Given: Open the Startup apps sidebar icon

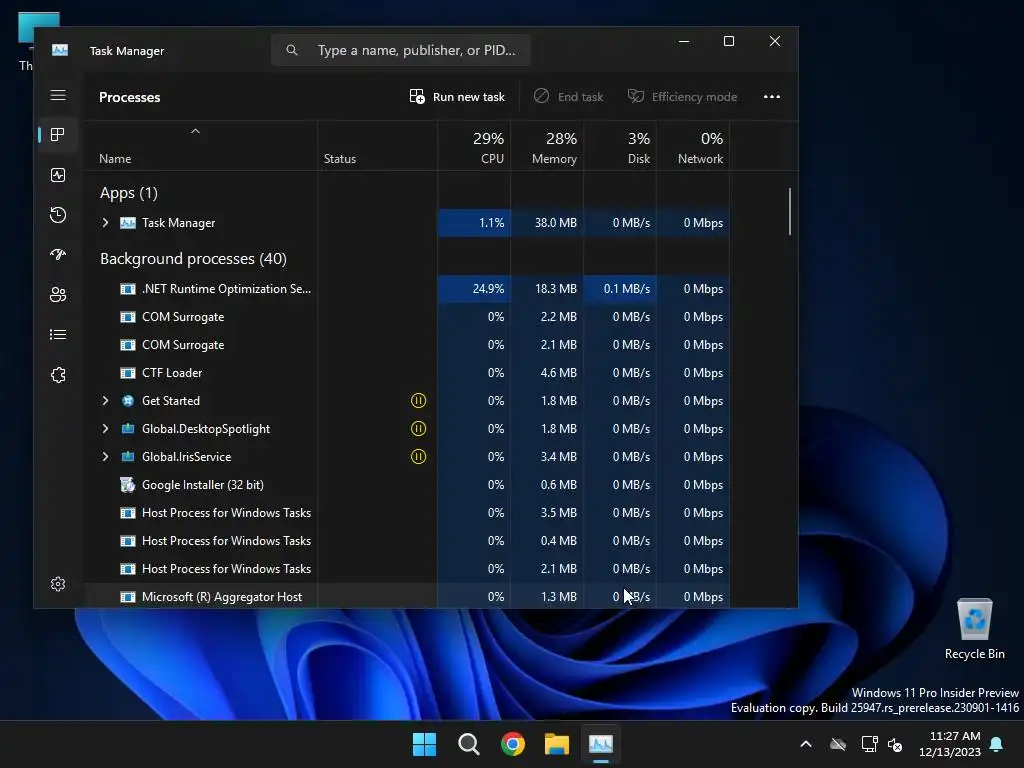Looking at the screenshot, I should click(x=58, y=255).
